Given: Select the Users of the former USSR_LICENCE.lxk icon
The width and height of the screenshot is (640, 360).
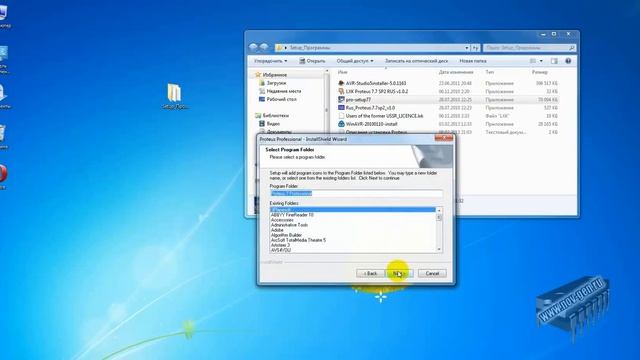Looking at the screenshot, I should point(341,116).
